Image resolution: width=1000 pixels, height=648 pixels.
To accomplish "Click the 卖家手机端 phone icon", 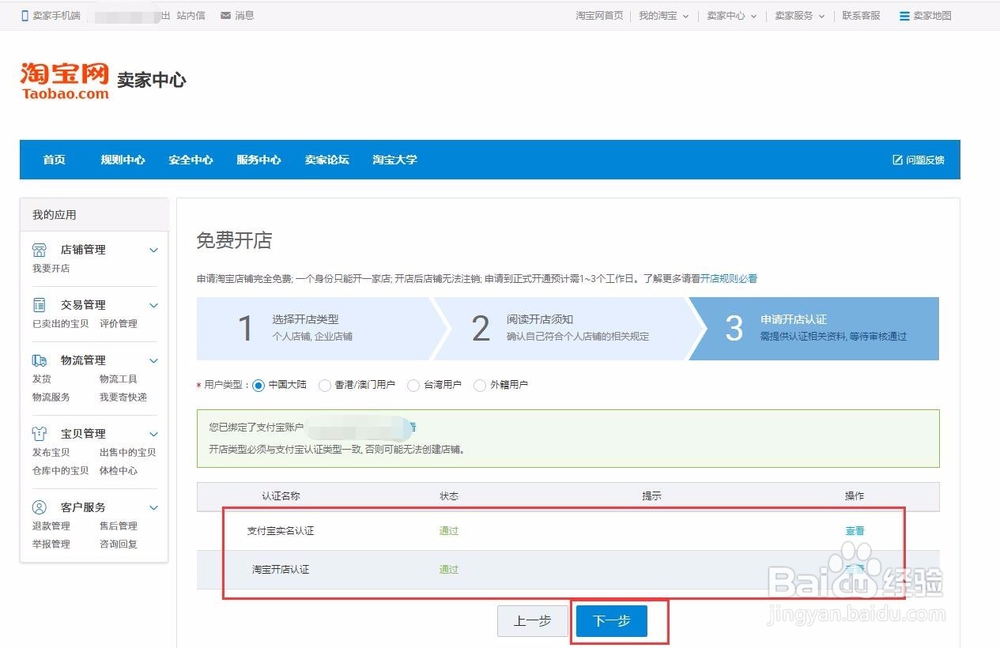I will coord(25,16).
